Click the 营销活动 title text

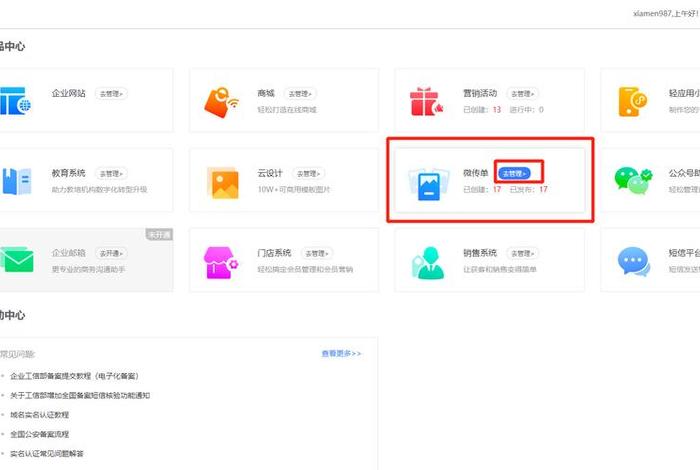click(x=480, y=93)
